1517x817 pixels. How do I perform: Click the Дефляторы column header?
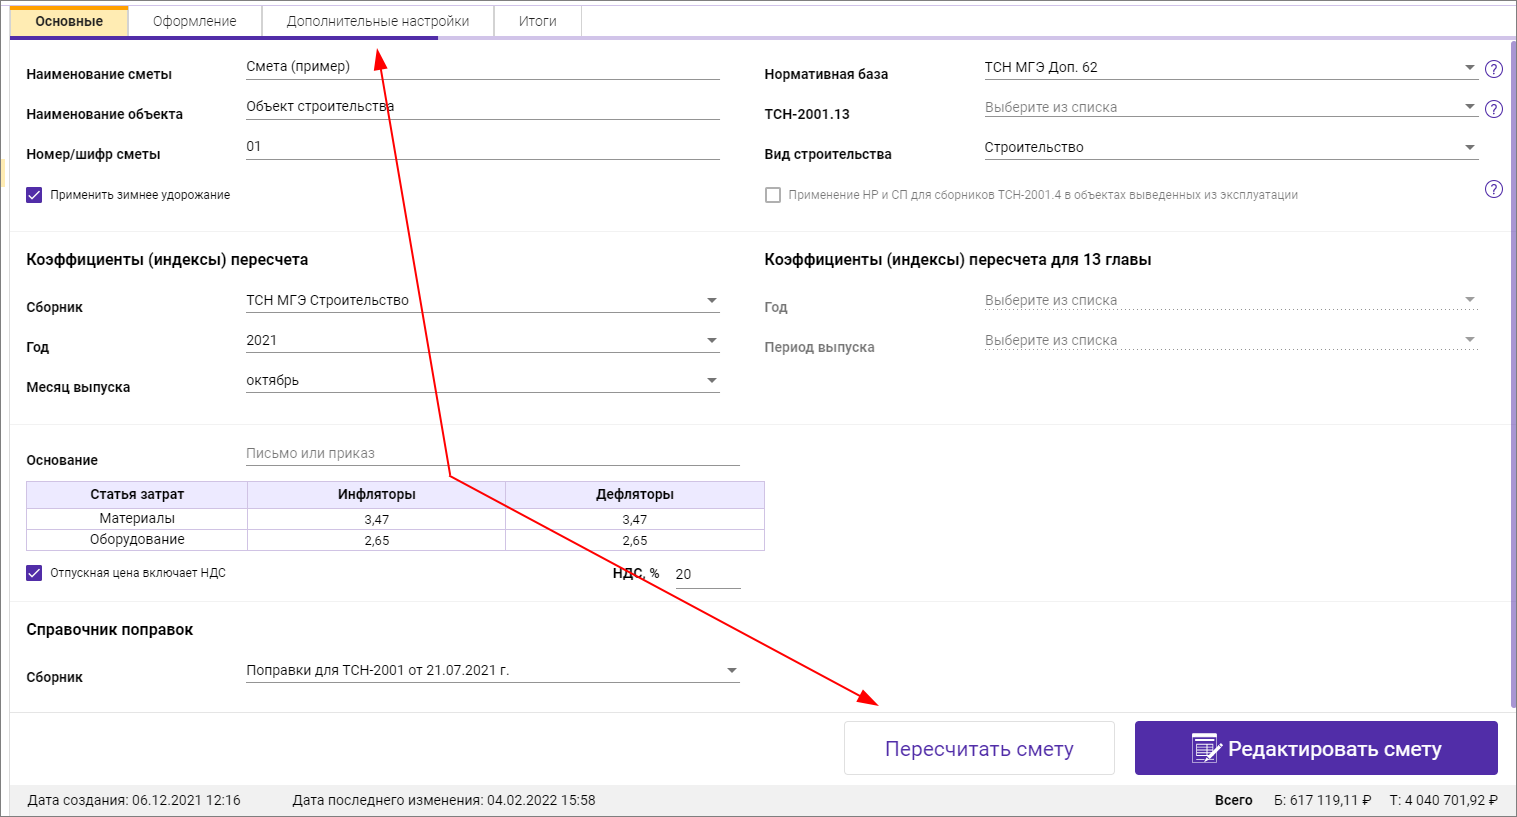pyautogui.click(x=635, y=494)
